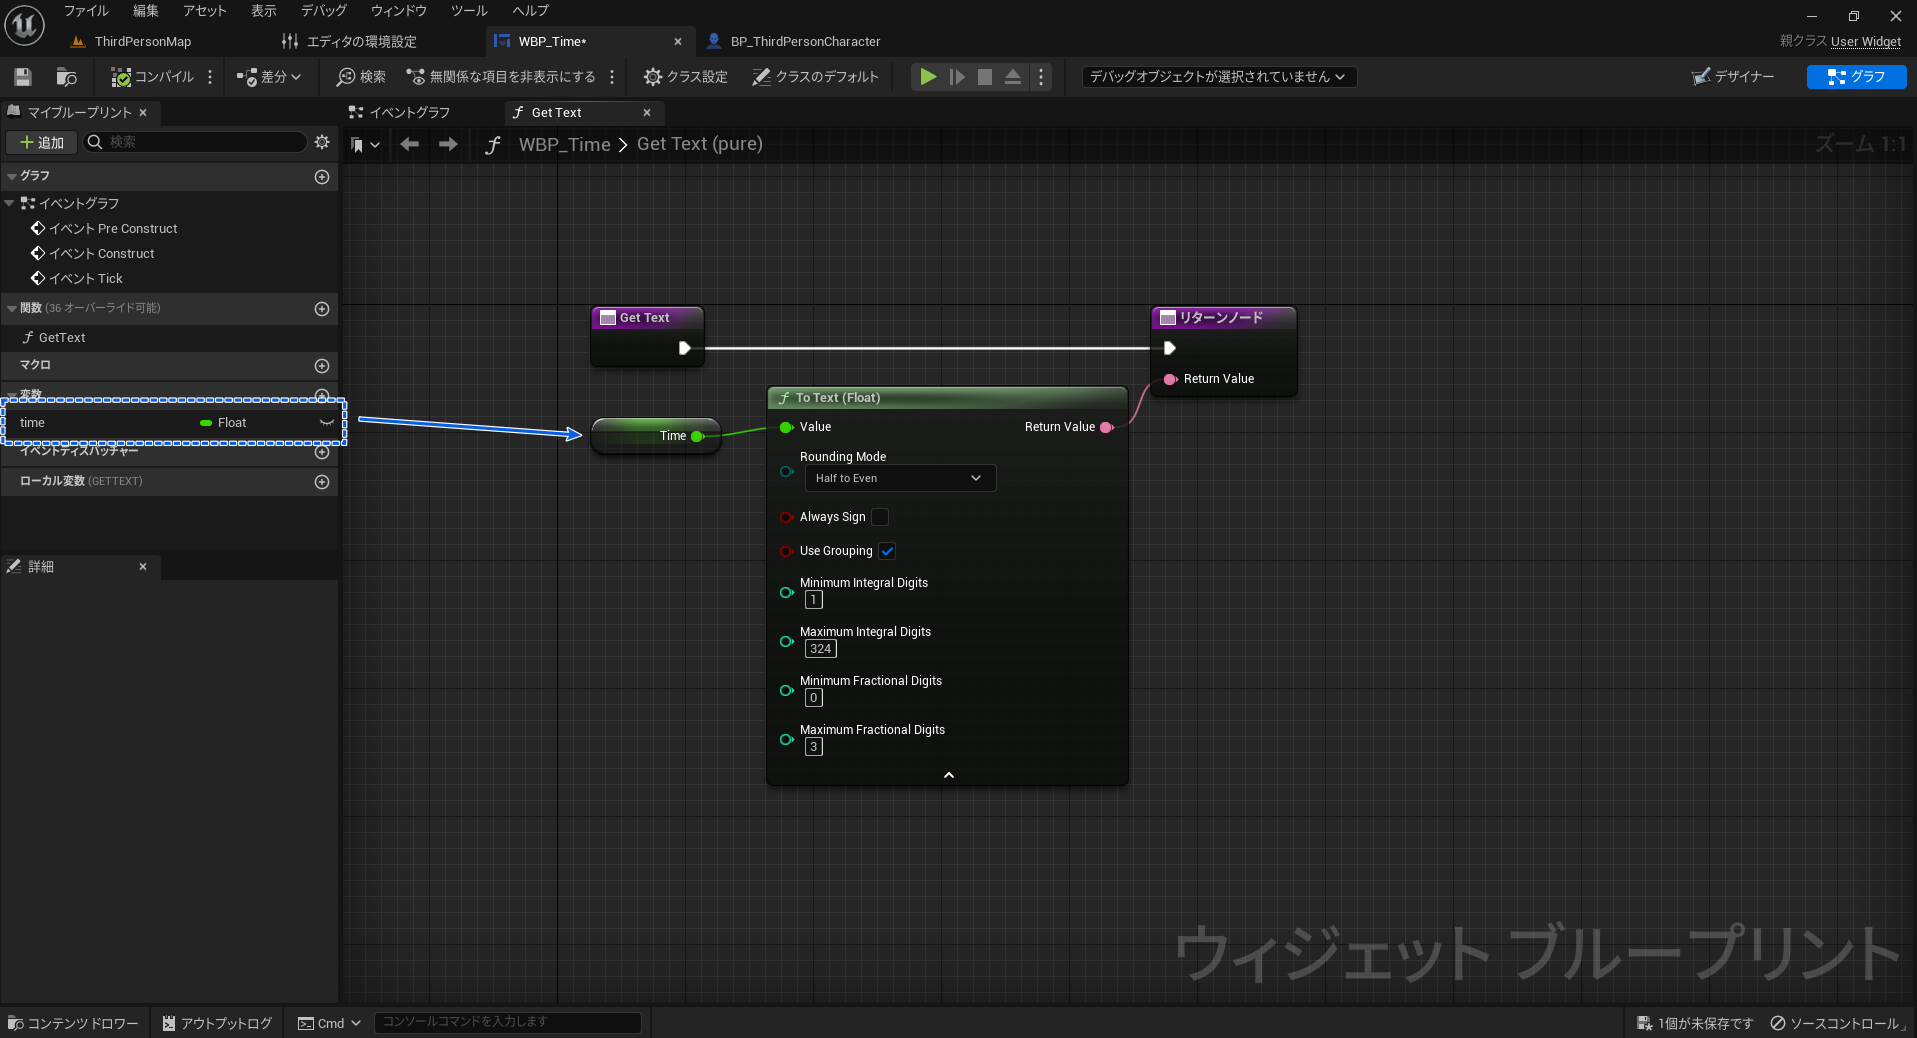
Task: Switch to the BP_ThirdPersonCharacter tab
Action: click(793, 41)
